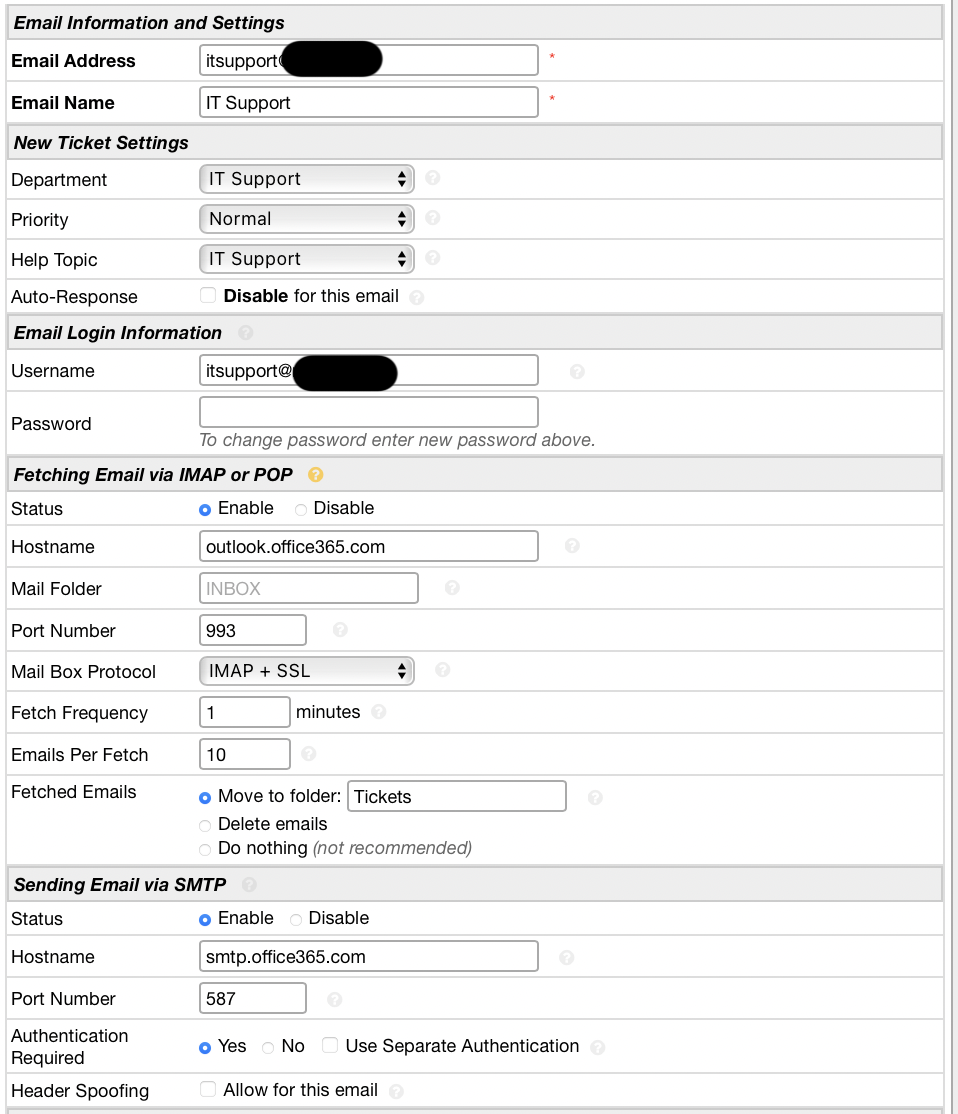
Task: Open help tip next to Email Login Information heading
Action: coord(246,332)
